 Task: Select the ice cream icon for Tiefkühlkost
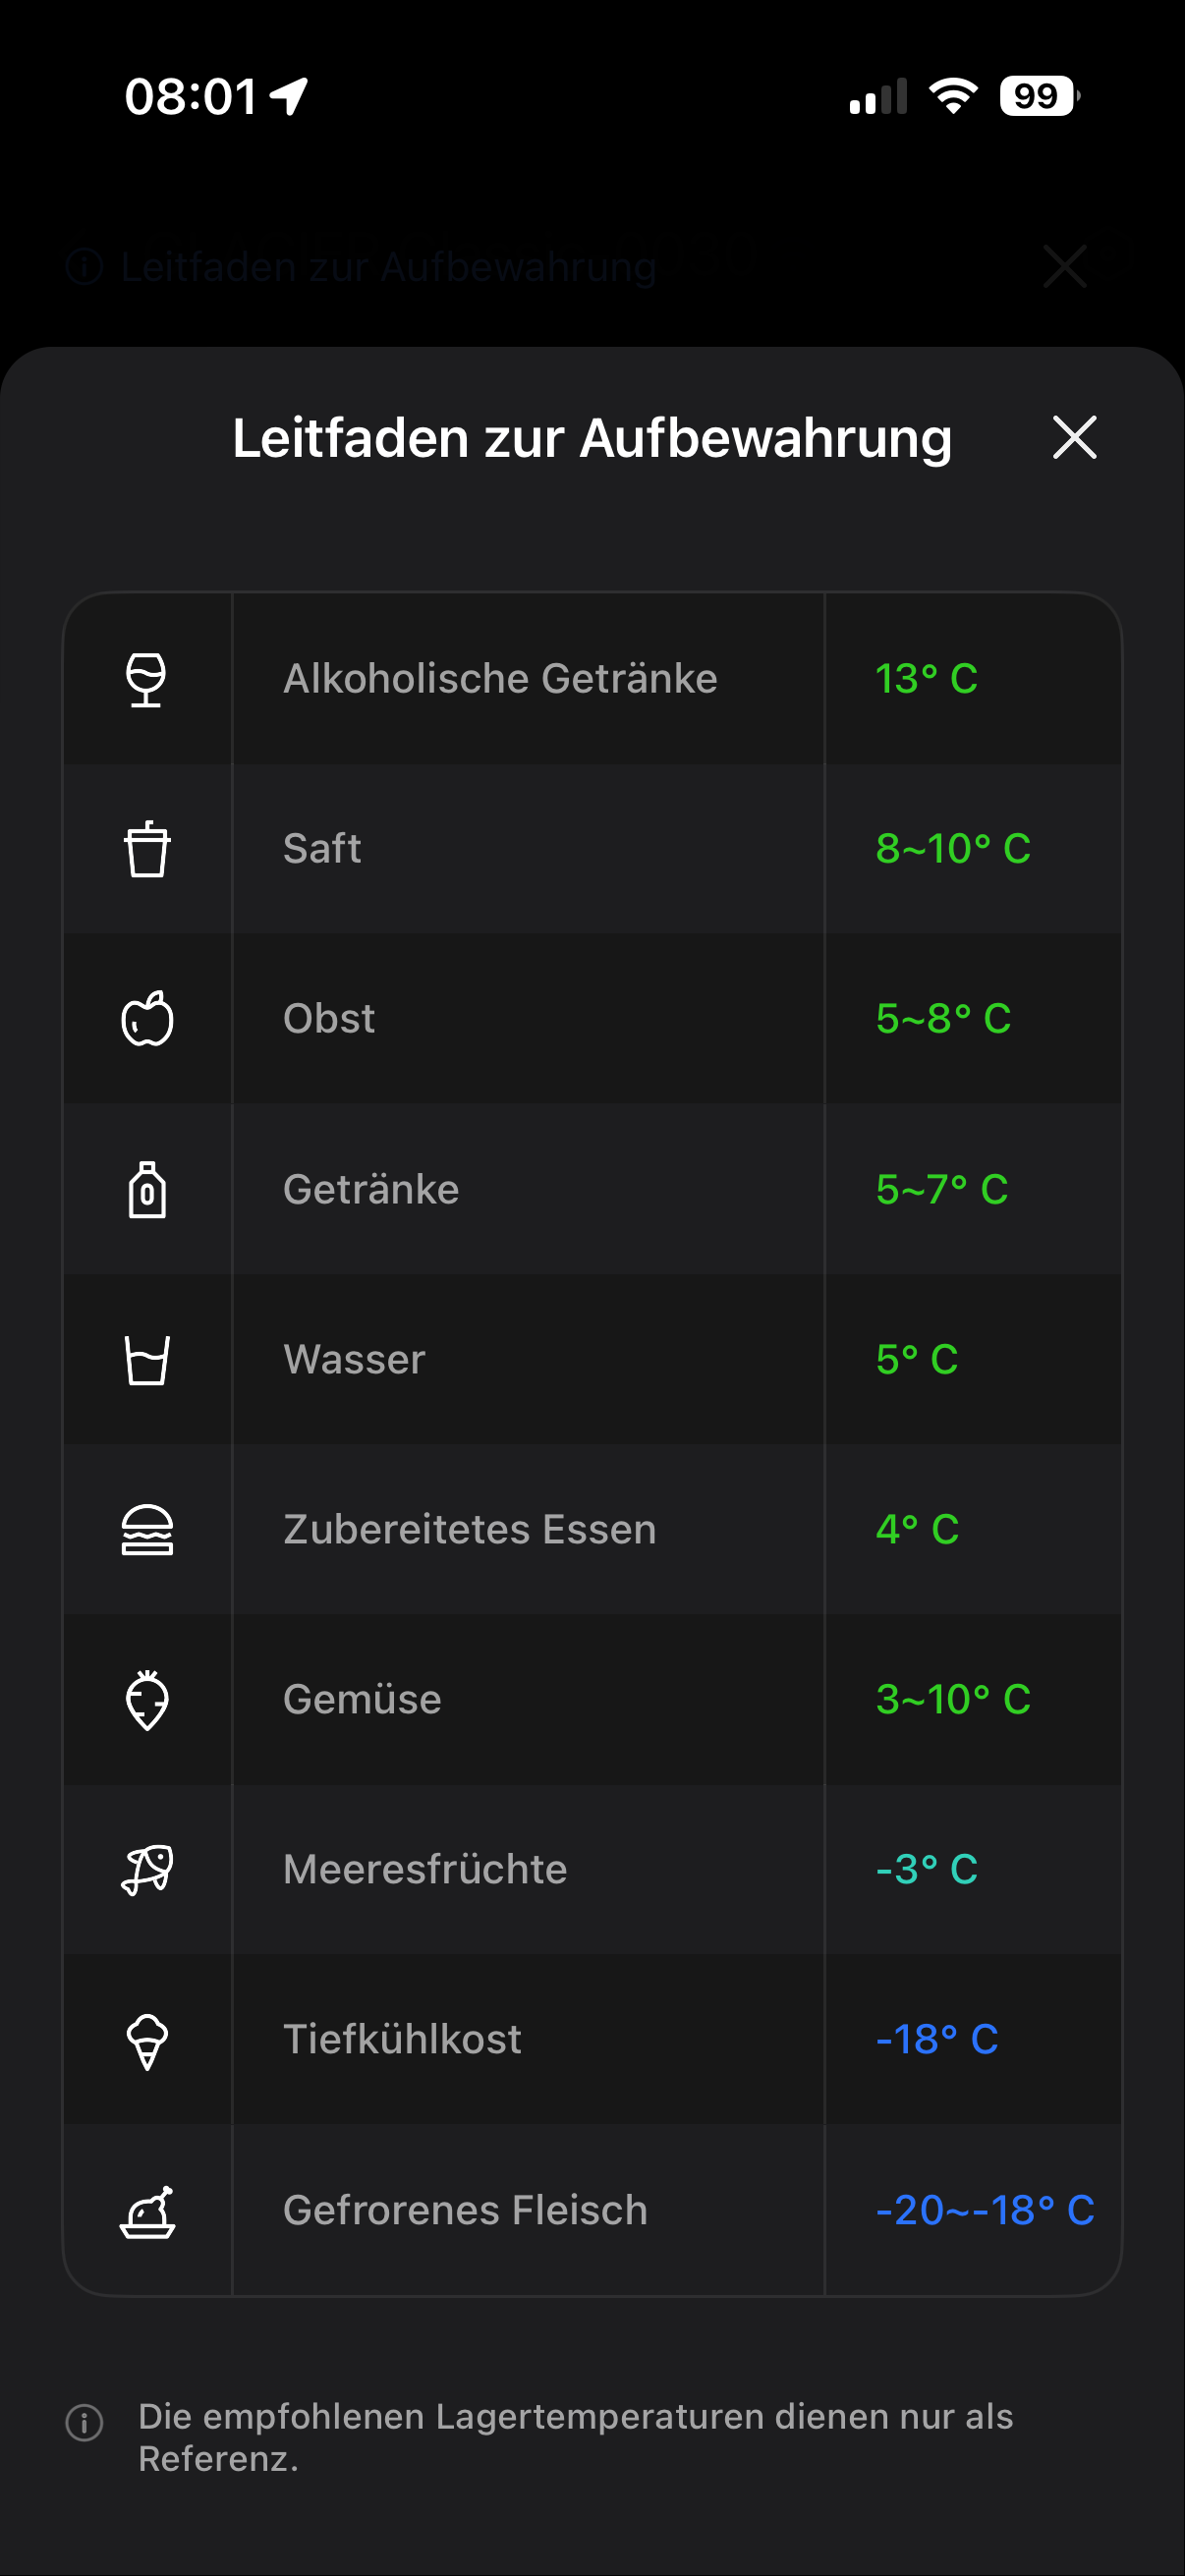tap(147, 2041)
